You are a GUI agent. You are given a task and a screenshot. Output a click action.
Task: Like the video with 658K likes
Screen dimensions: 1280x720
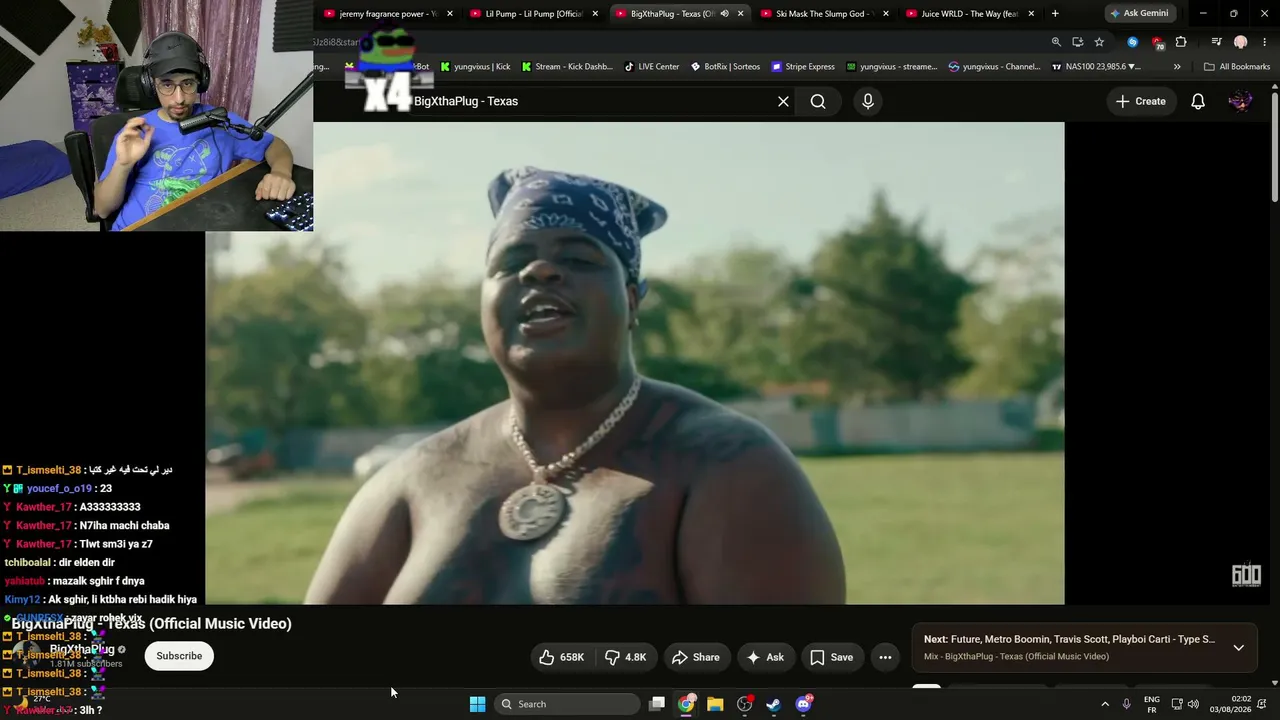pos(561,657)
